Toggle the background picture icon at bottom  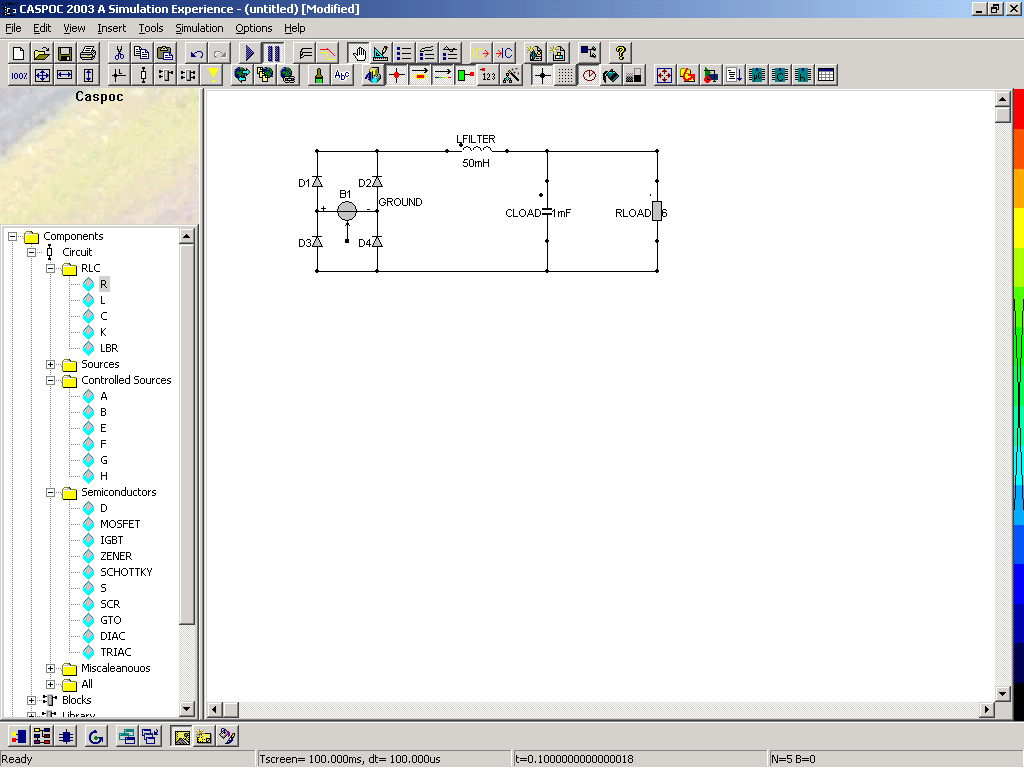tap(182, 737)
